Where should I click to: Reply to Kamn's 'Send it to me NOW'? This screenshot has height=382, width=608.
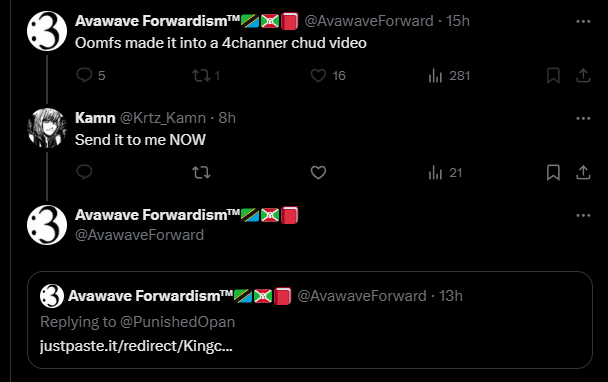click(84, 172)
